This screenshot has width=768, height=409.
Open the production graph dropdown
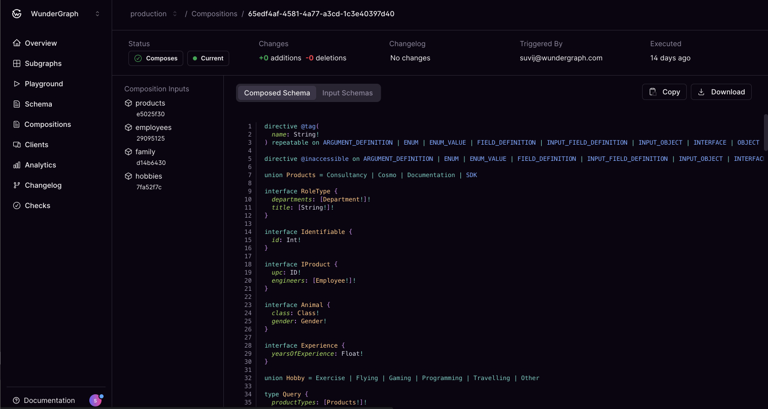[153, 14]
